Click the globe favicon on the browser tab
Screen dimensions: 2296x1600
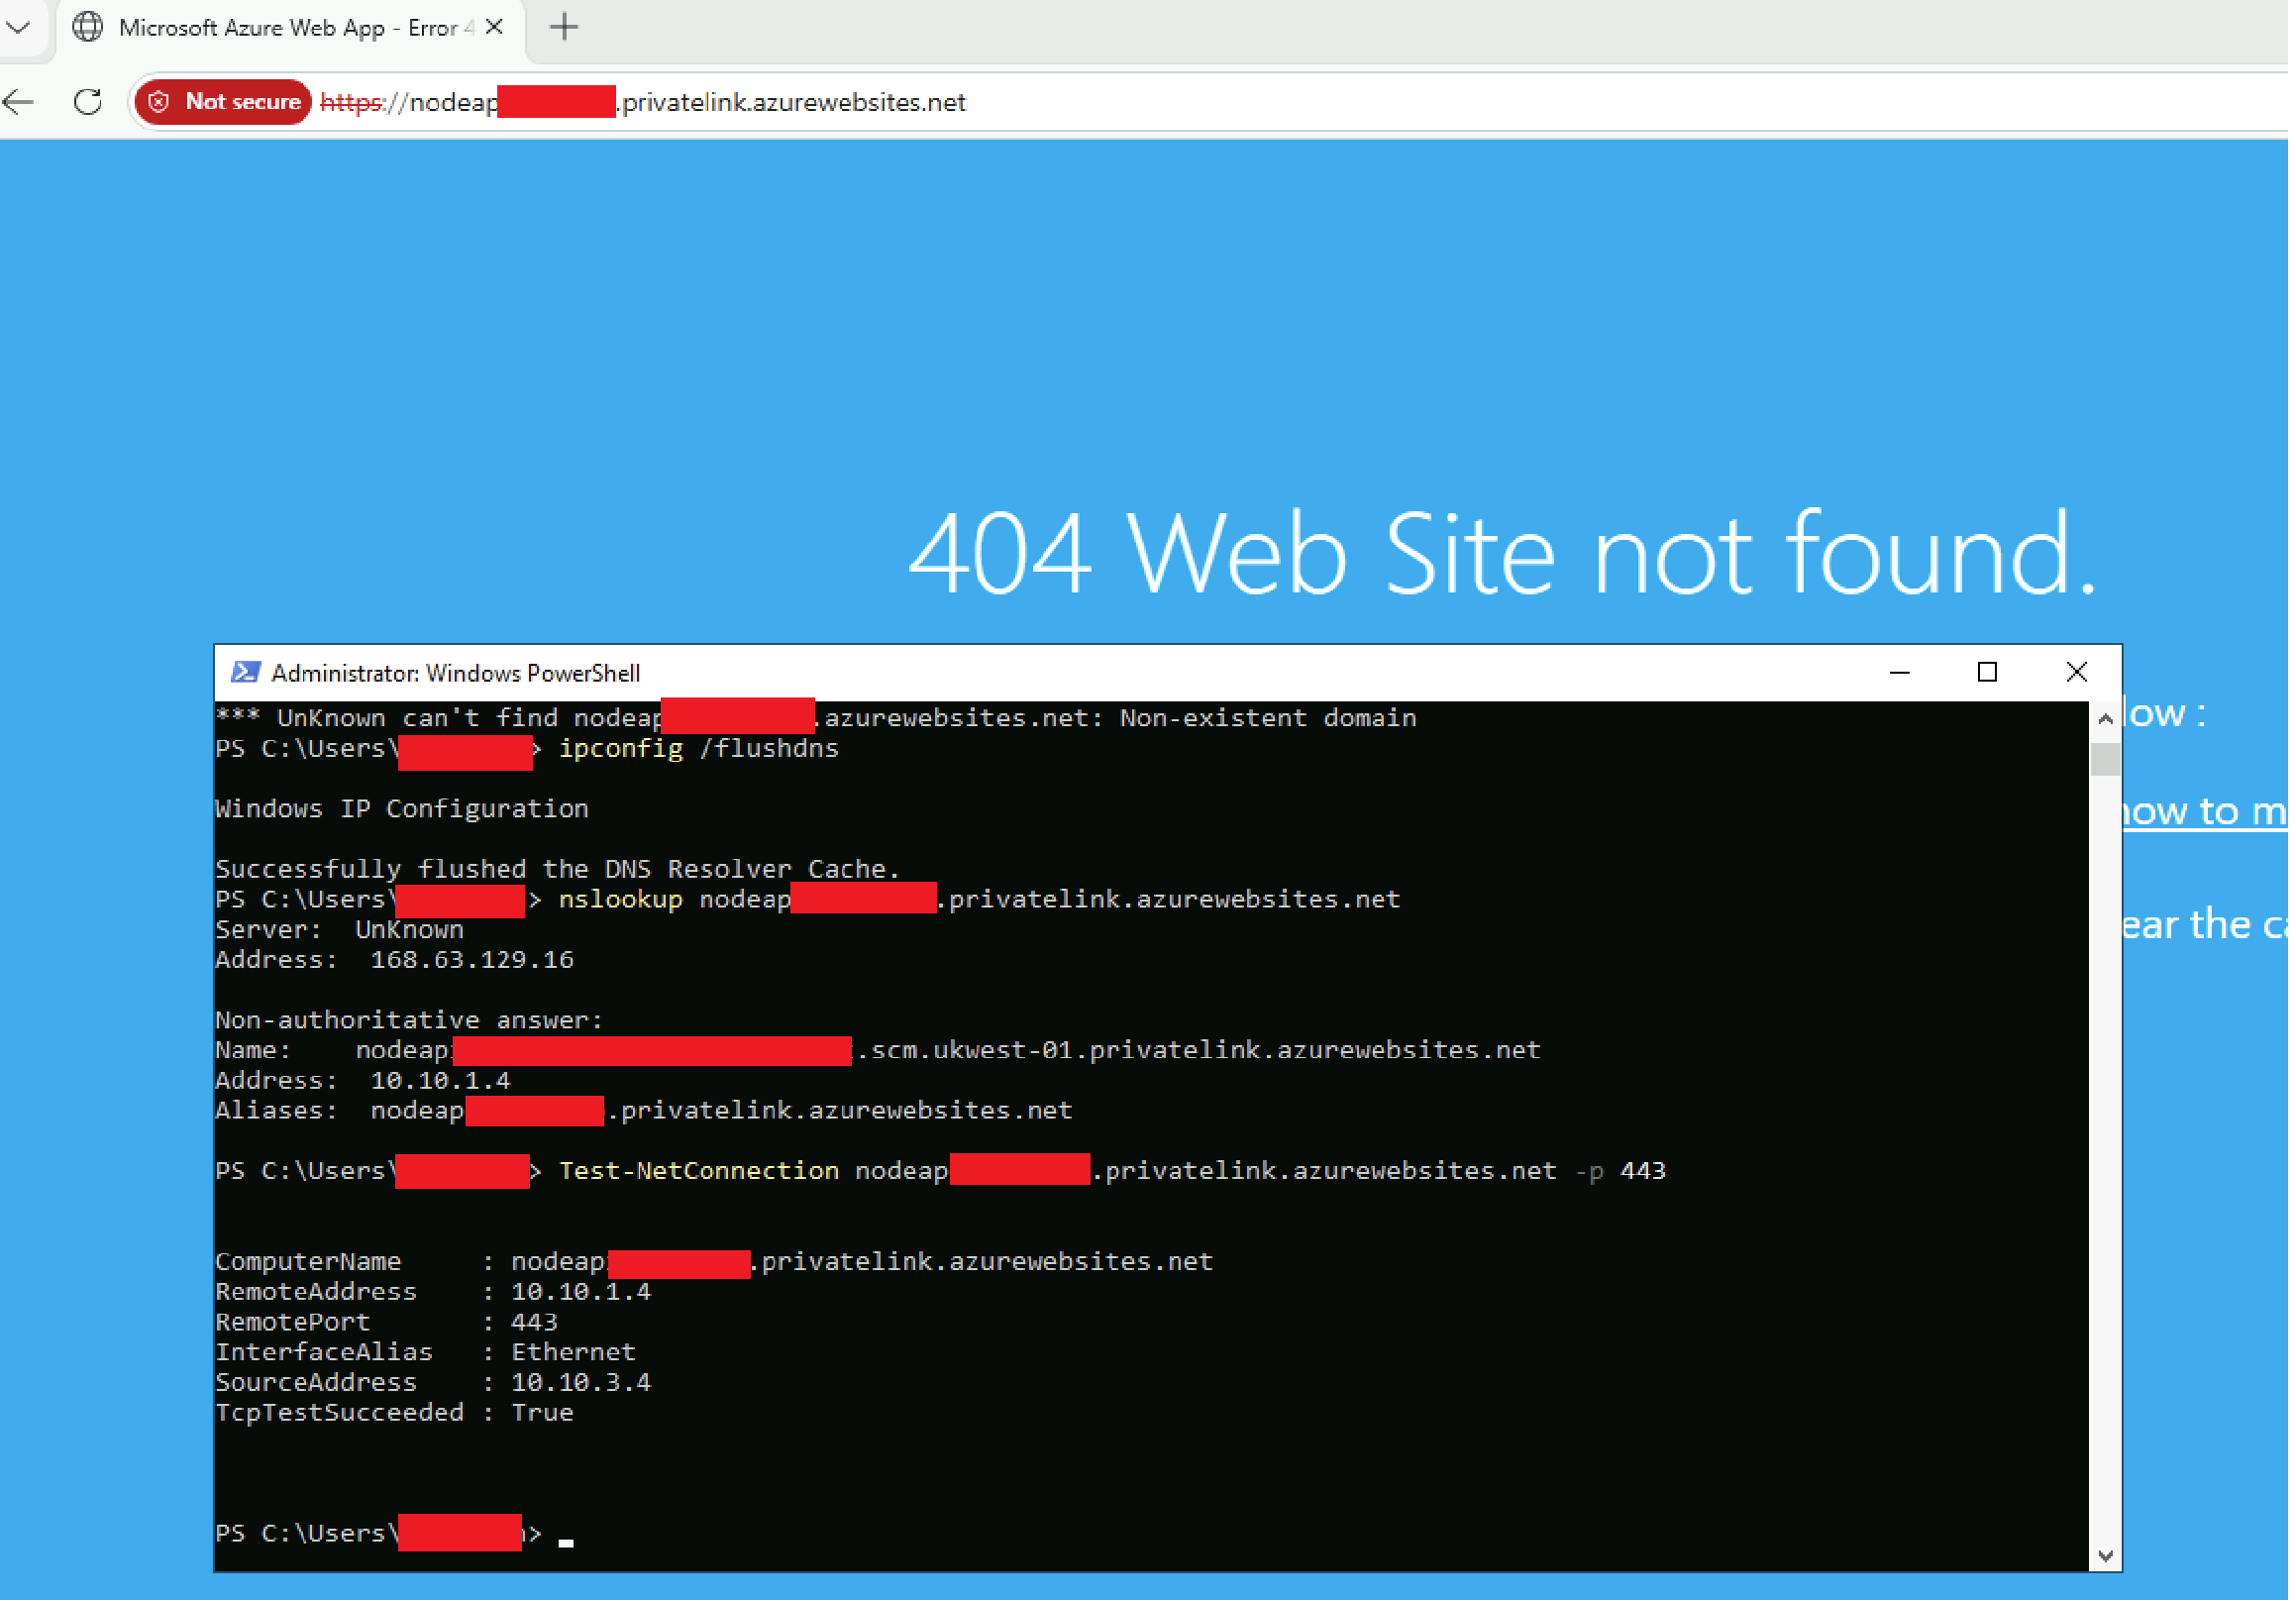tap(88, 27)
